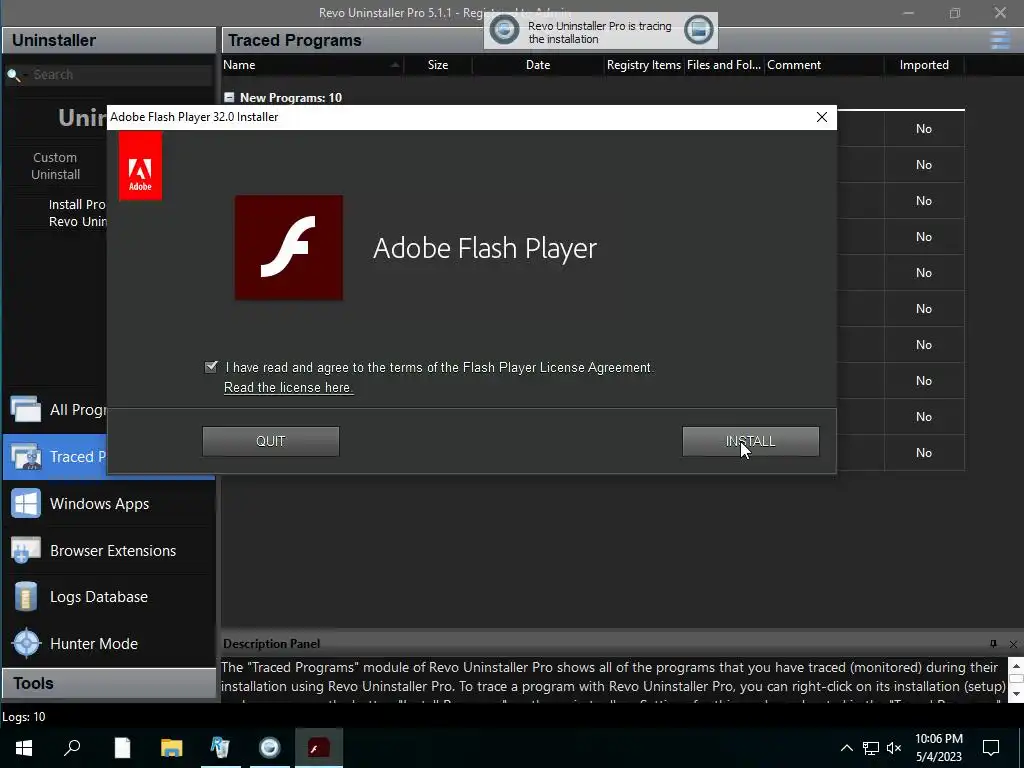Sort by Files and Fol... column
The height and width of the screenshot is (768, 1024).
pos(724,65)
